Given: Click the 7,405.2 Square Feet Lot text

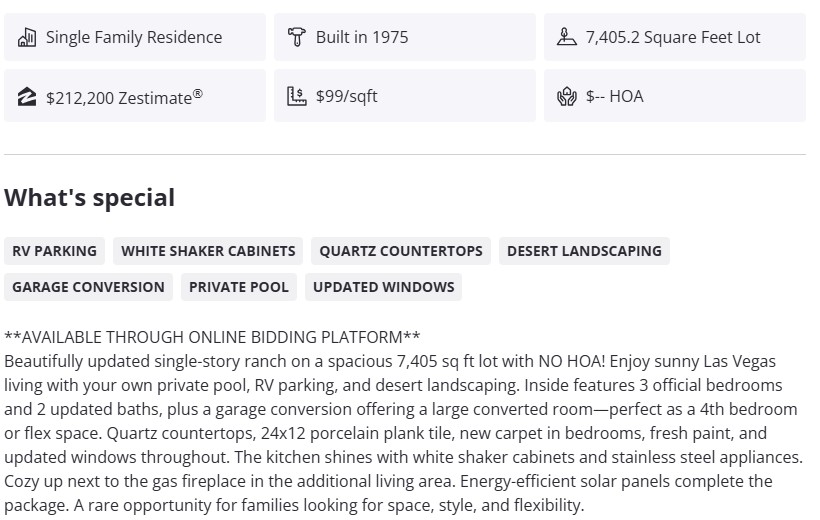Looking at the screenshot, I should 673,38.
